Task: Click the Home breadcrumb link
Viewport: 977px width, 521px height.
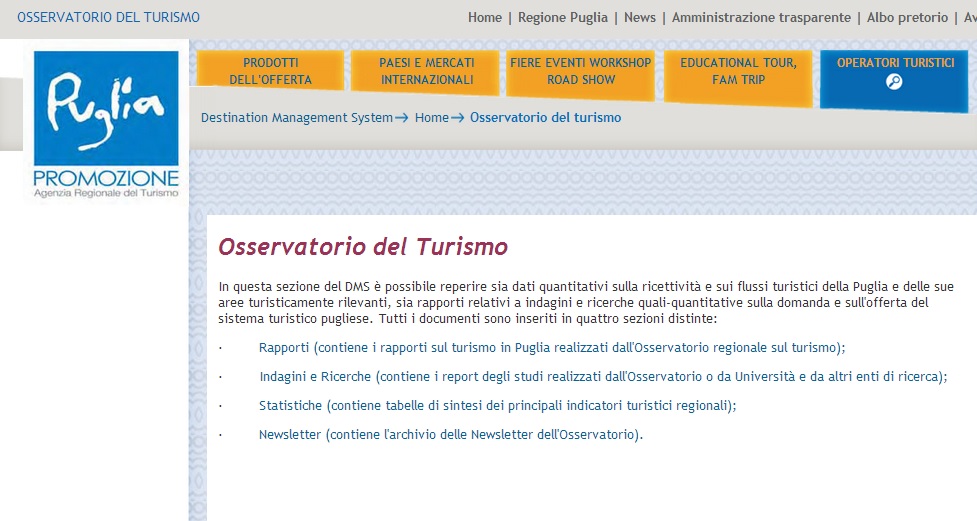Action: click(432, 118)
